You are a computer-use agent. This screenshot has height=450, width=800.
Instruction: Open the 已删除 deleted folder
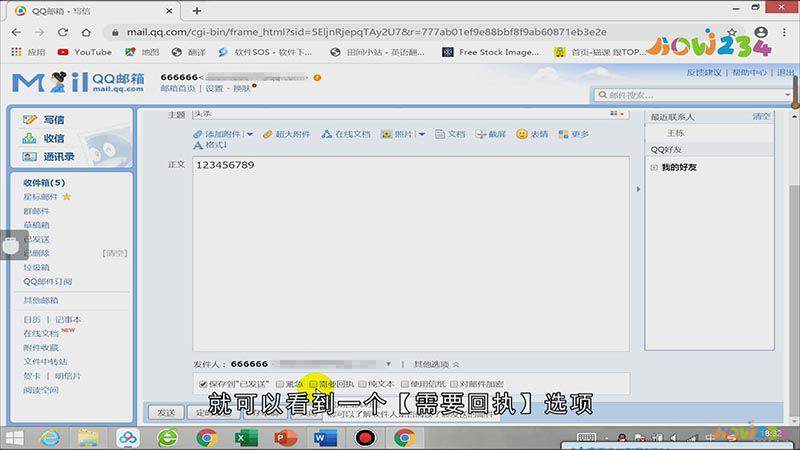point(36,253)
